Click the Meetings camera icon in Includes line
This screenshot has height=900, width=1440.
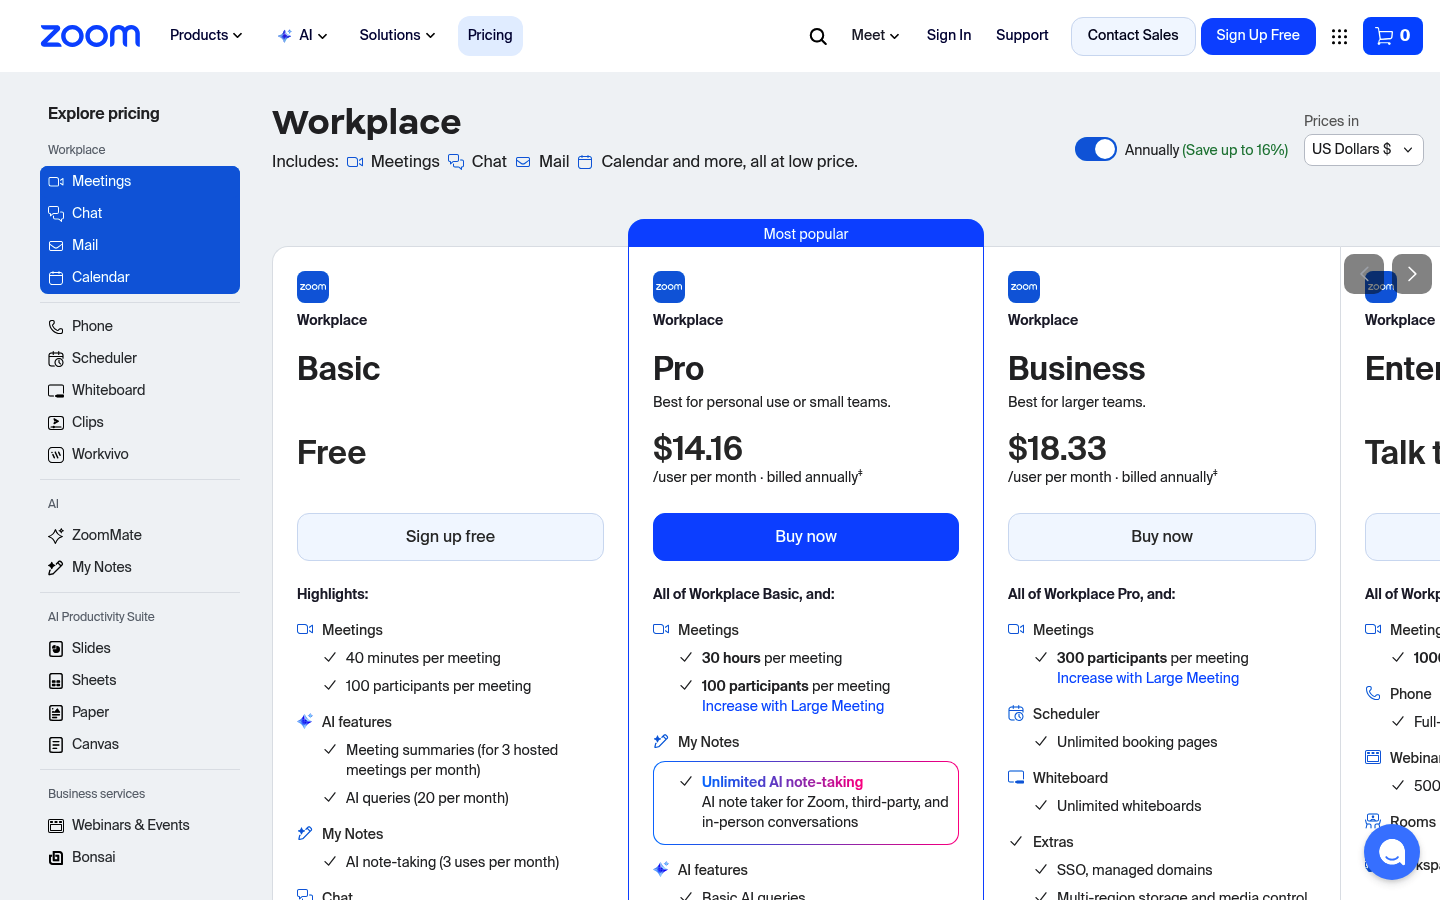pos(355,162)
